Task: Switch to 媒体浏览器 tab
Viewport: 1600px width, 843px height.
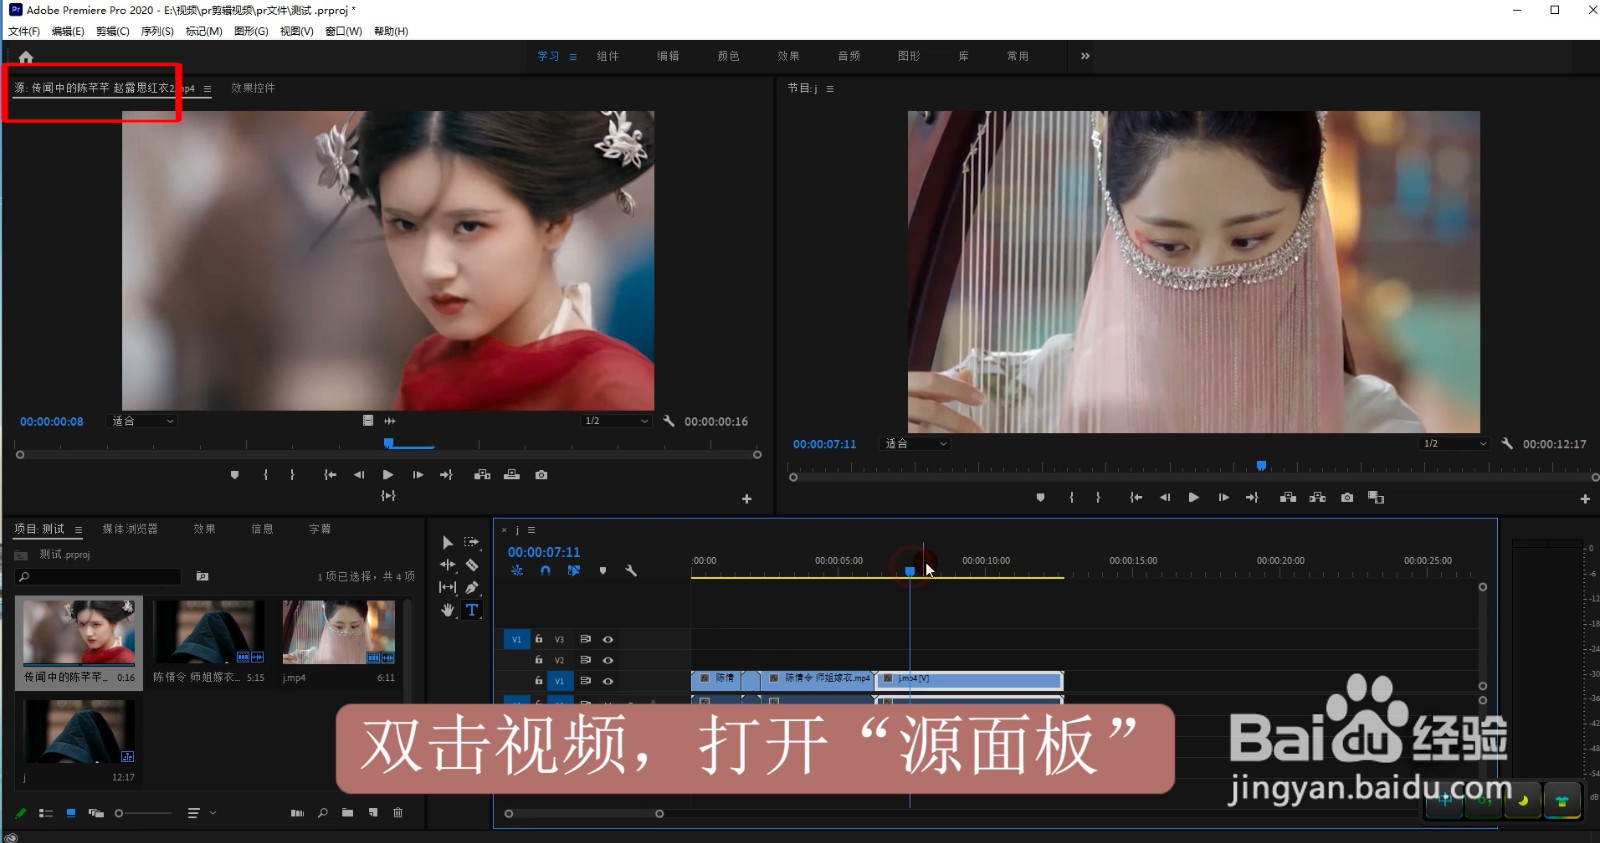Action: click(x=130, y=529)
